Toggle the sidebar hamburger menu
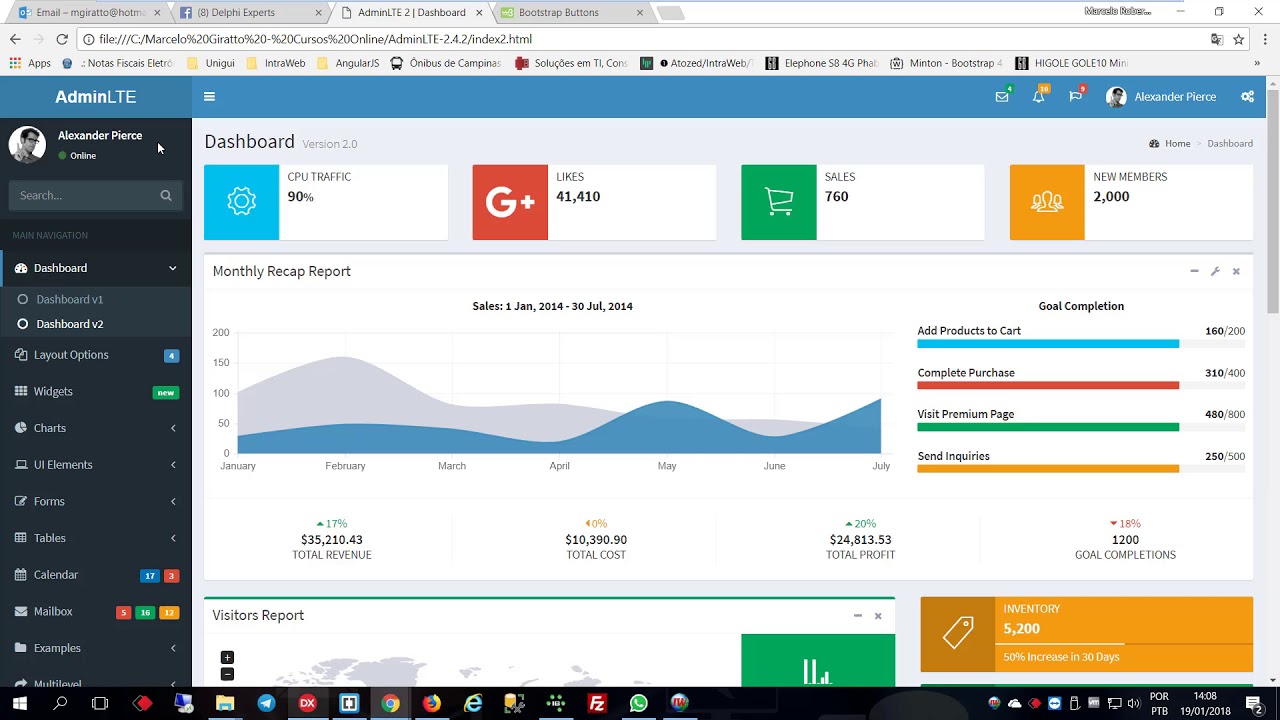The height and width of the screenshot is (720, 1280). pyautogui.click(x=209, y=97)
